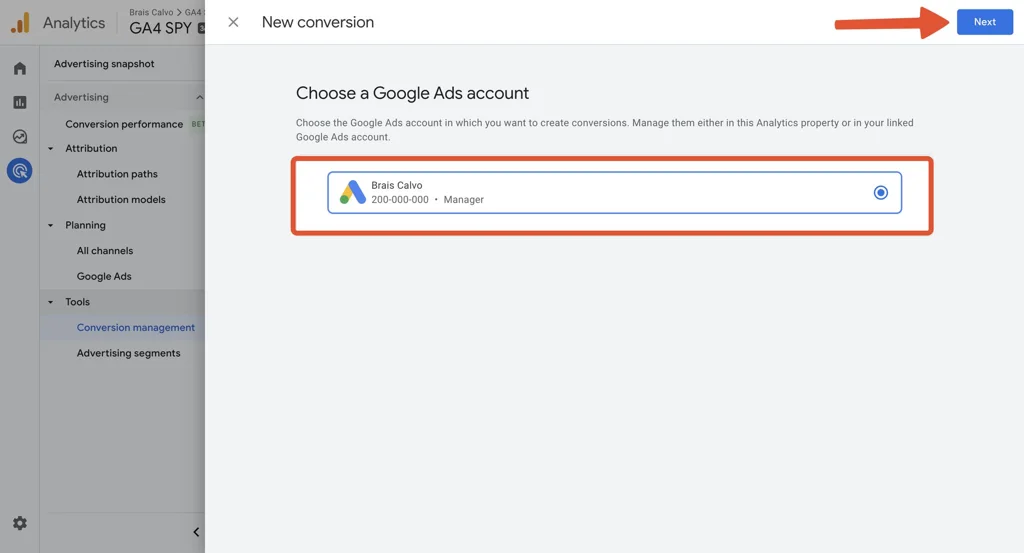
Task: Click the Next button
Action: click(985, 22)
